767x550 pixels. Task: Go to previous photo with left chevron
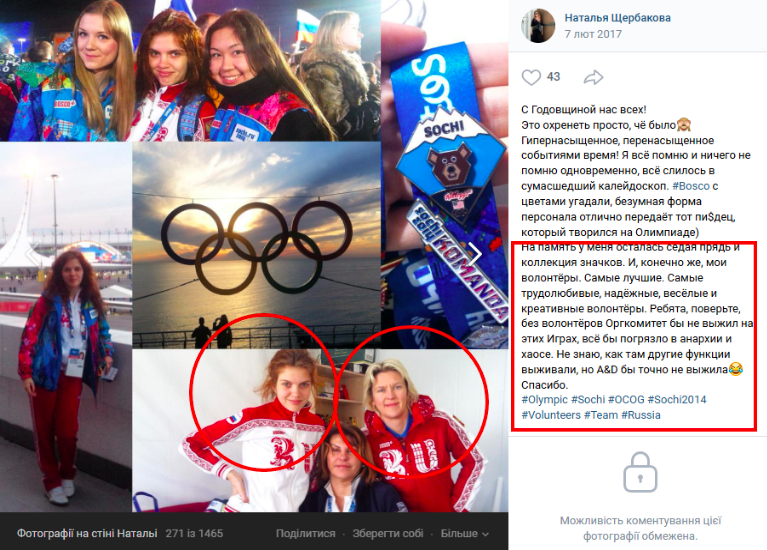(x=33, y=253)
